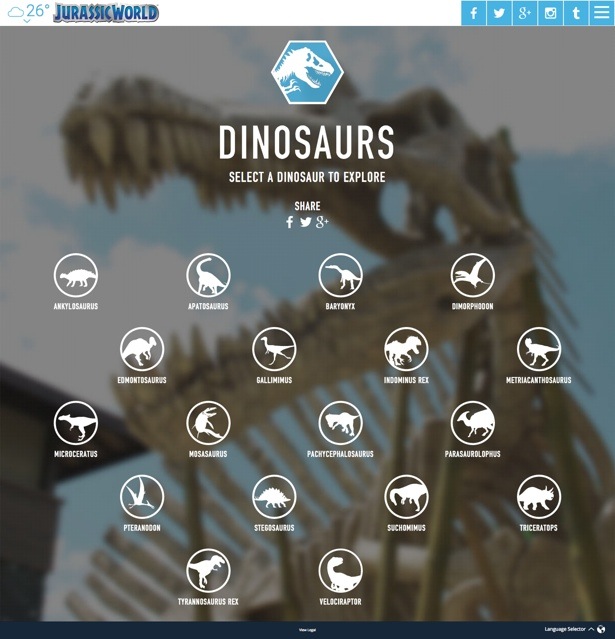Share on Twitter under SHARE label
Image resolution: width=615 pixels, height=639 pixels.
(306, 222)
